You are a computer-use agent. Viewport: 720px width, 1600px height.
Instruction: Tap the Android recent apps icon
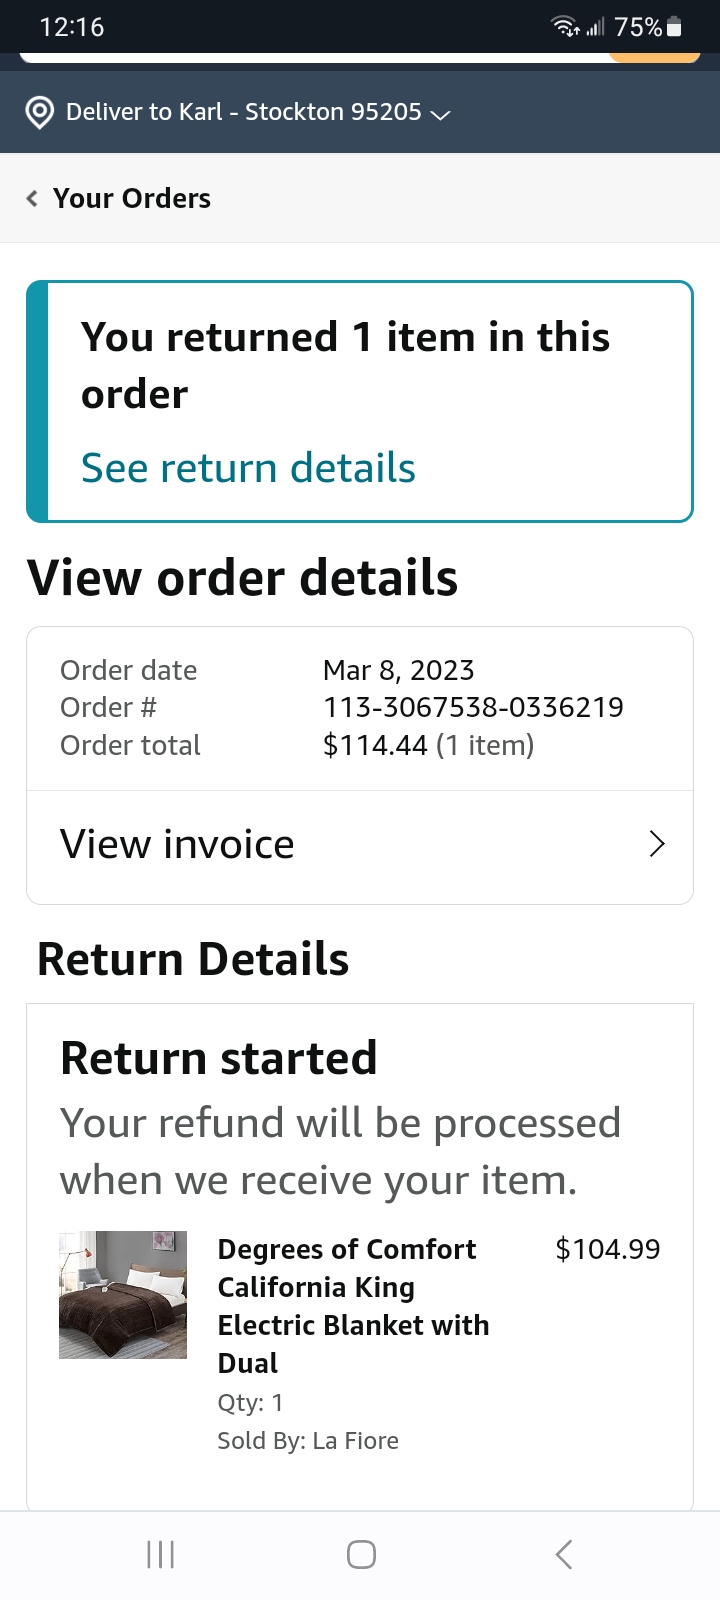(160, 1554)
